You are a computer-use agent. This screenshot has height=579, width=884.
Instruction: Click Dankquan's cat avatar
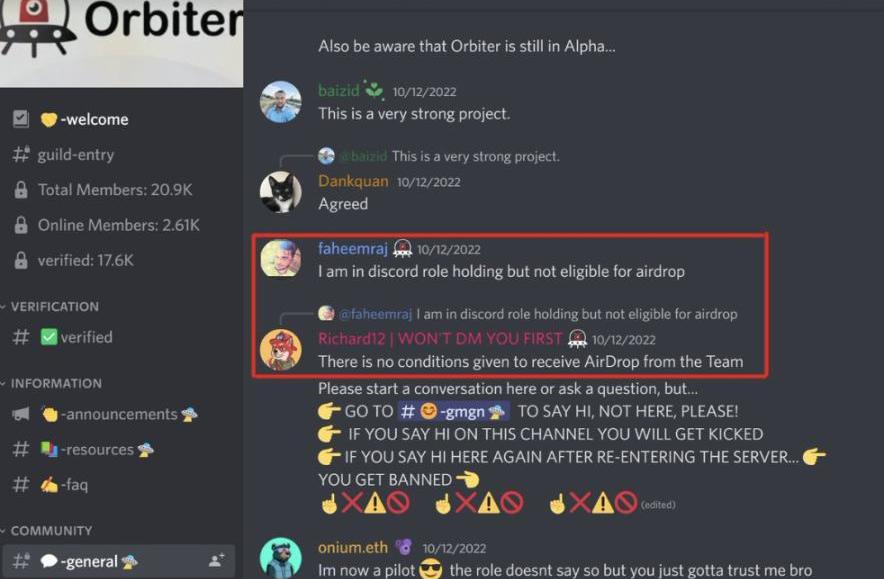point(280,192)
